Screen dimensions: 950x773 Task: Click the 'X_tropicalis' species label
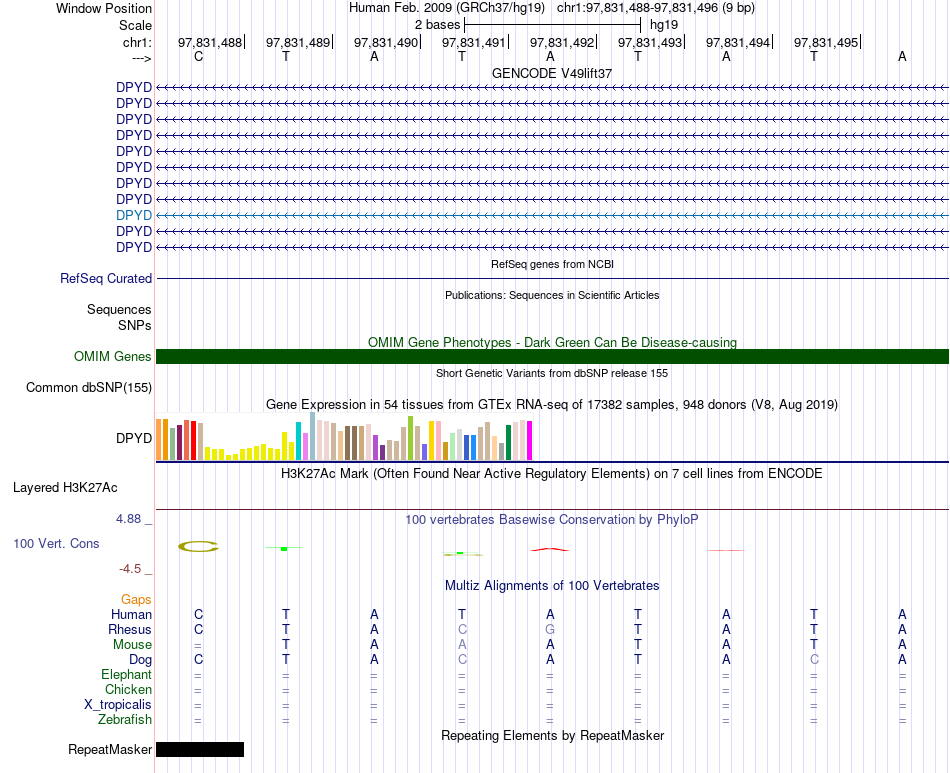click(x=118, y=705)
